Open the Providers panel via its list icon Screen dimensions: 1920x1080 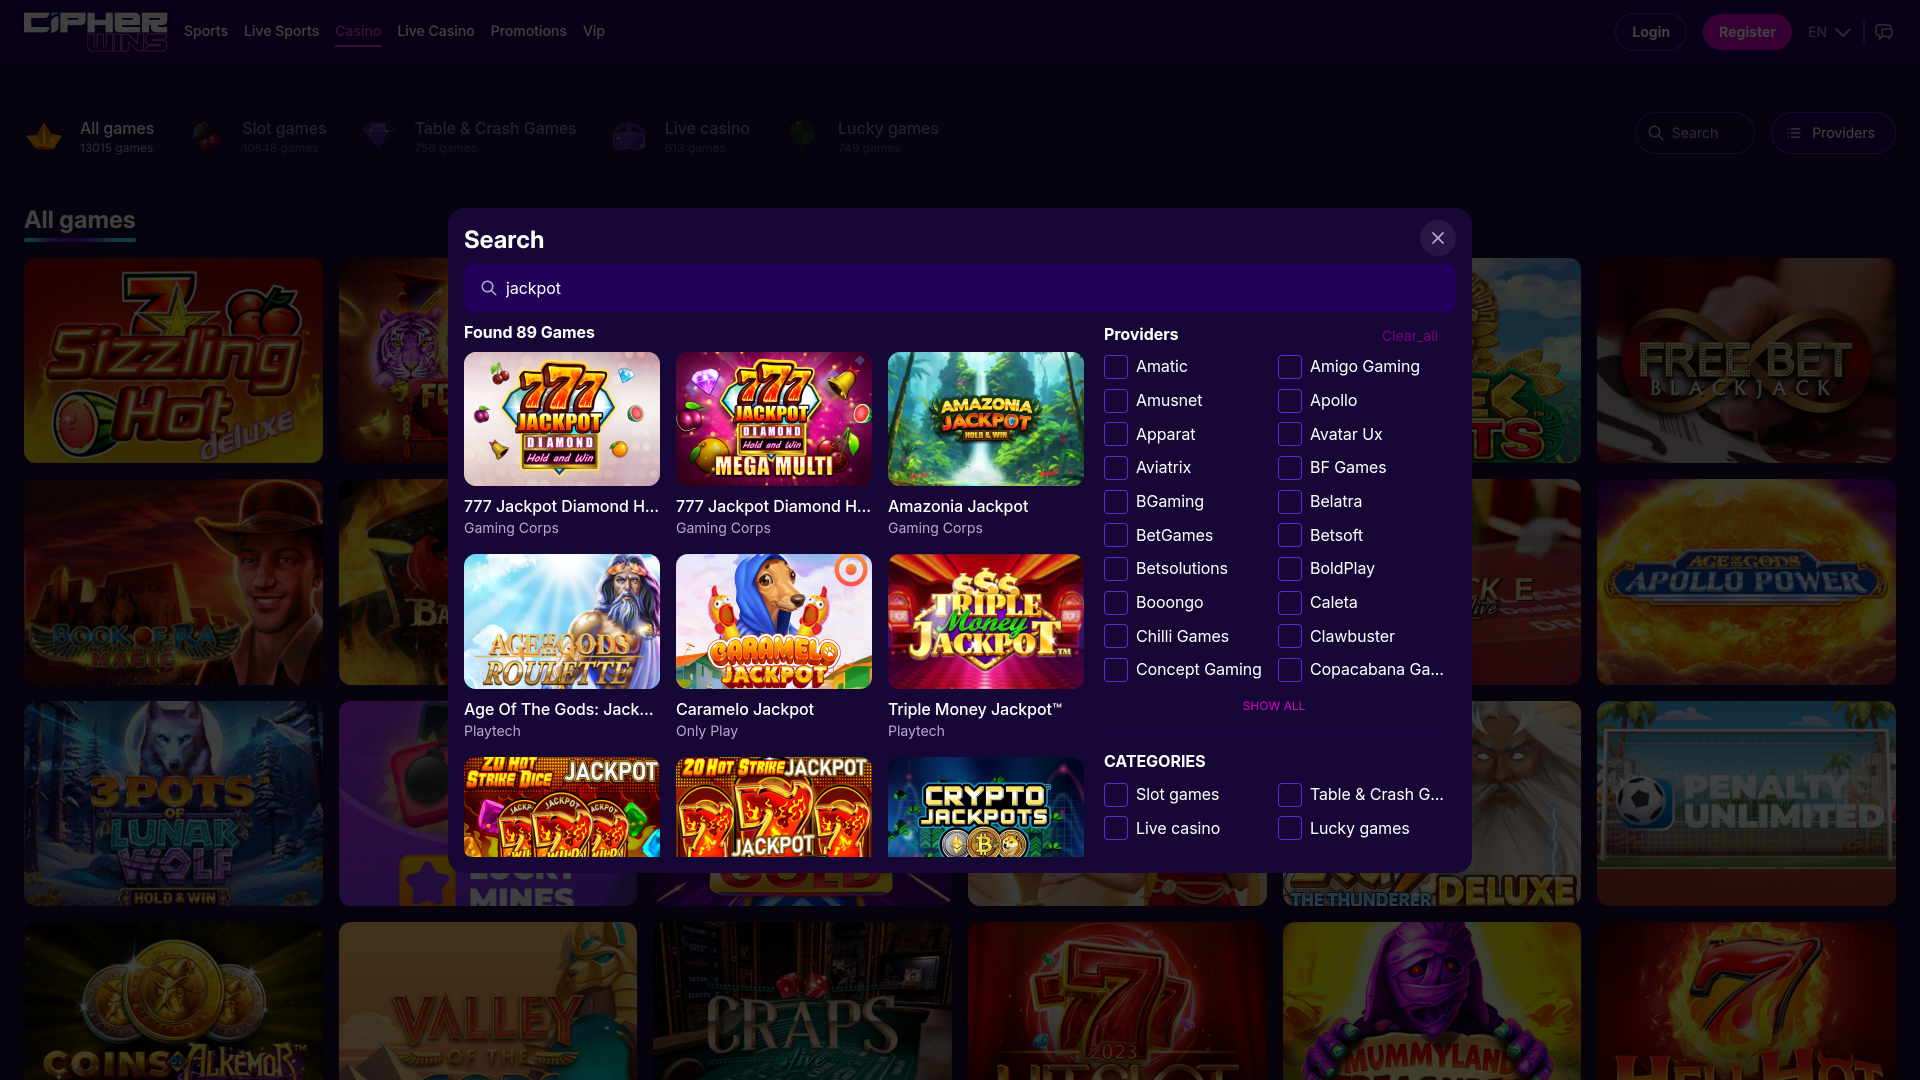pyautogui.click(x=1793, y=132)
